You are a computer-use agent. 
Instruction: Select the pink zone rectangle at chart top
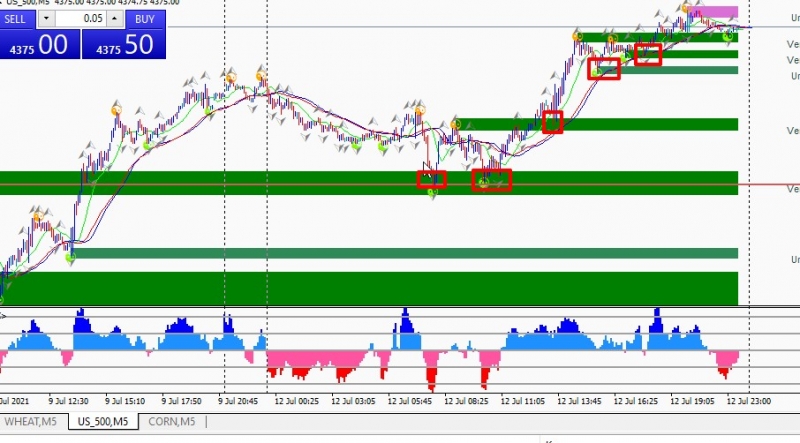click(712, 11)
